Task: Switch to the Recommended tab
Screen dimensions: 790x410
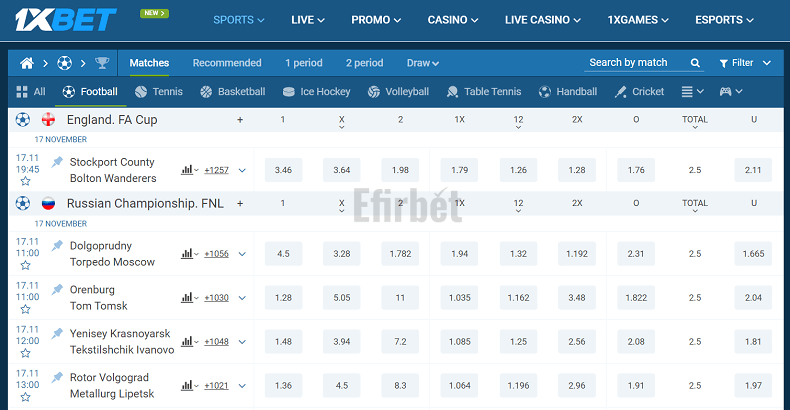Action: click(x=227, y=63)
